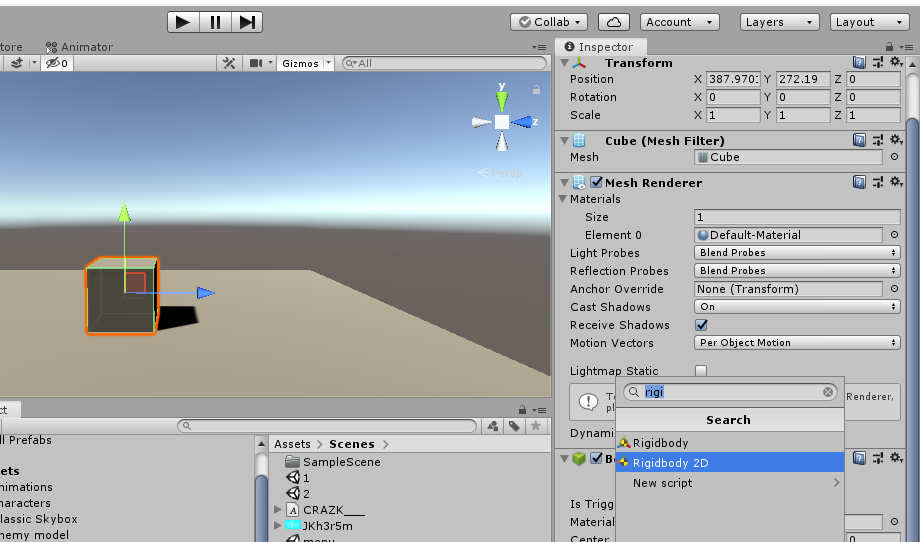Open the Layers dropdown
This screenshot has width=920, height=542.
click(780, 22)
